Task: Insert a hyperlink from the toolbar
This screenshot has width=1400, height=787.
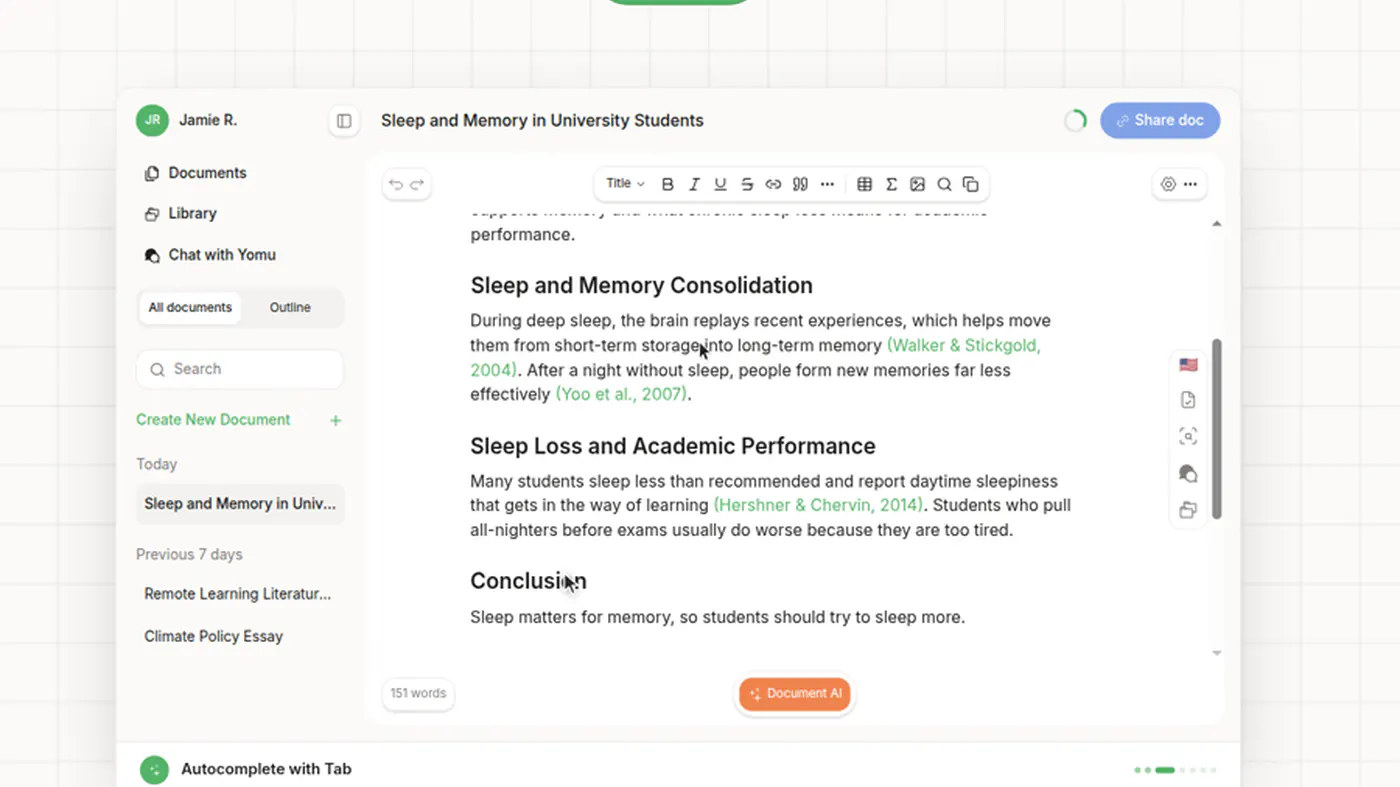Action: click(773, 184)
